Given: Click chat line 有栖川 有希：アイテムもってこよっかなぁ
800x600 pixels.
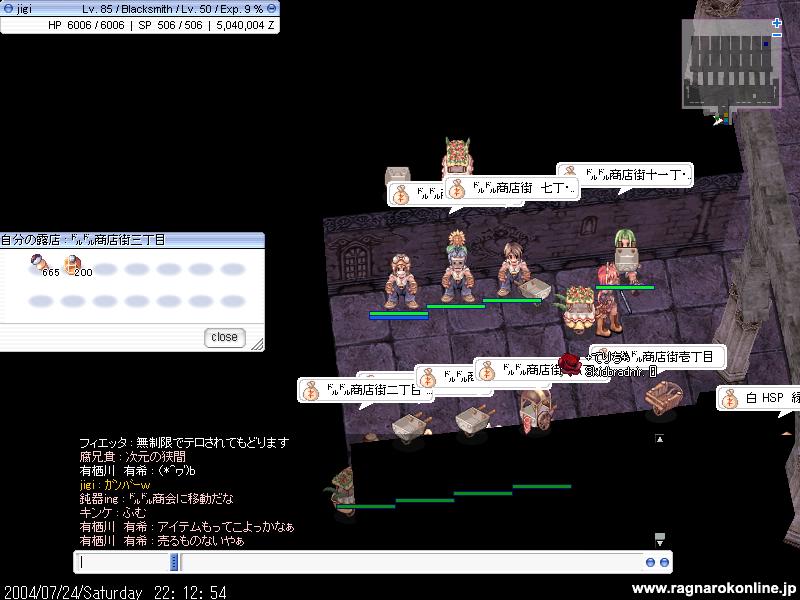Looking at the screenshot, I should tap(187, 527).
